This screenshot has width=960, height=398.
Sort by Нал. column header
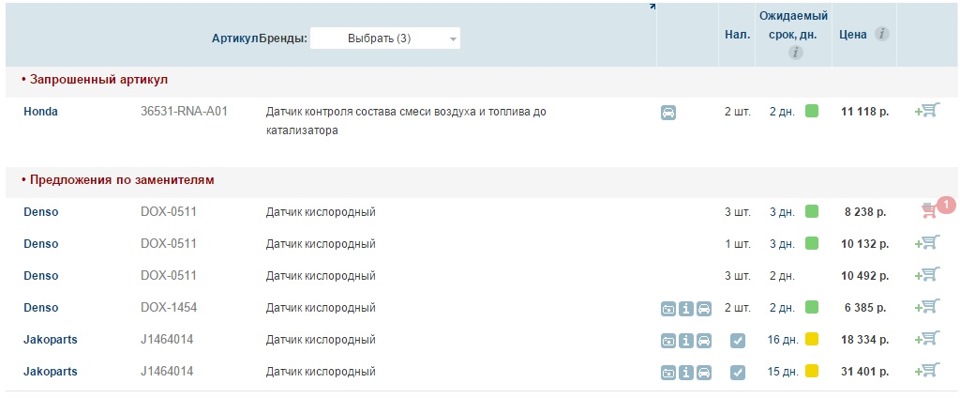click(737, 35)
